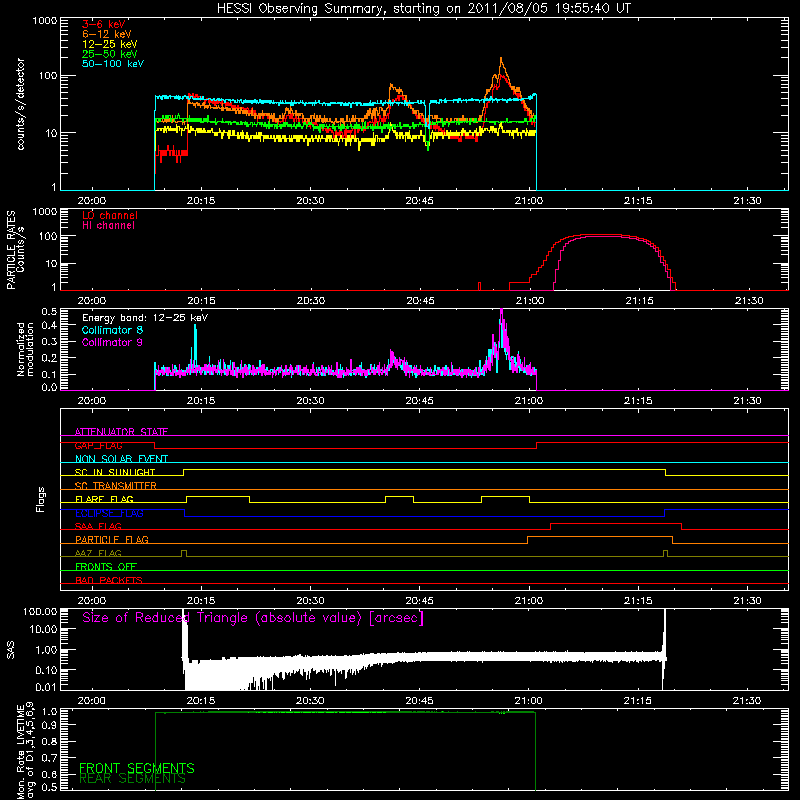Select the SAA_FLAG label
The image size is (800, 800).
(x=98, y=527)
